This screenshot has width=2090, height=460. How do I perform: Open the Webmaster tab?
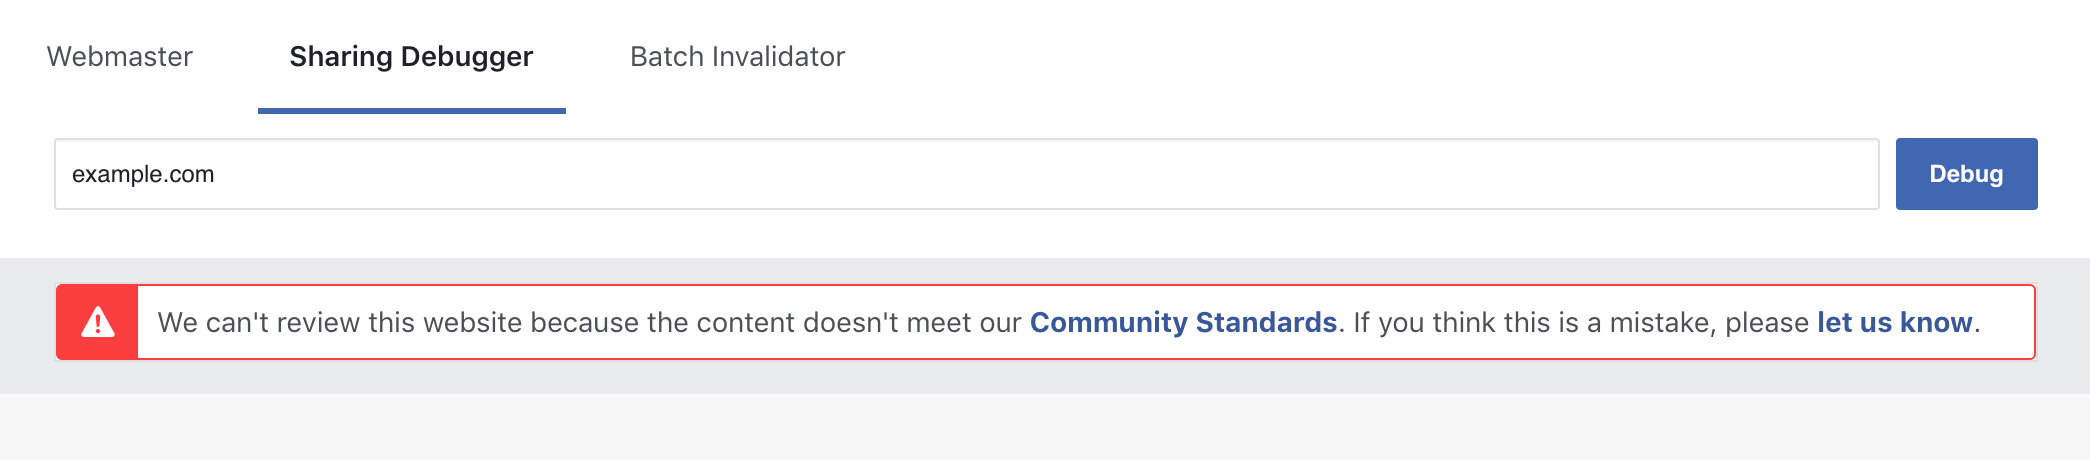pyautogui.click(x=120, y=57)
